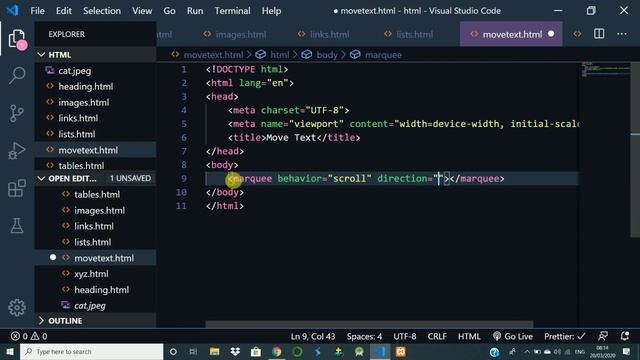Image resolution: width=640 pixels, height=360 pixels.
Task: Open cat.jpeg in HTML folder
Action: click(75, 71)
